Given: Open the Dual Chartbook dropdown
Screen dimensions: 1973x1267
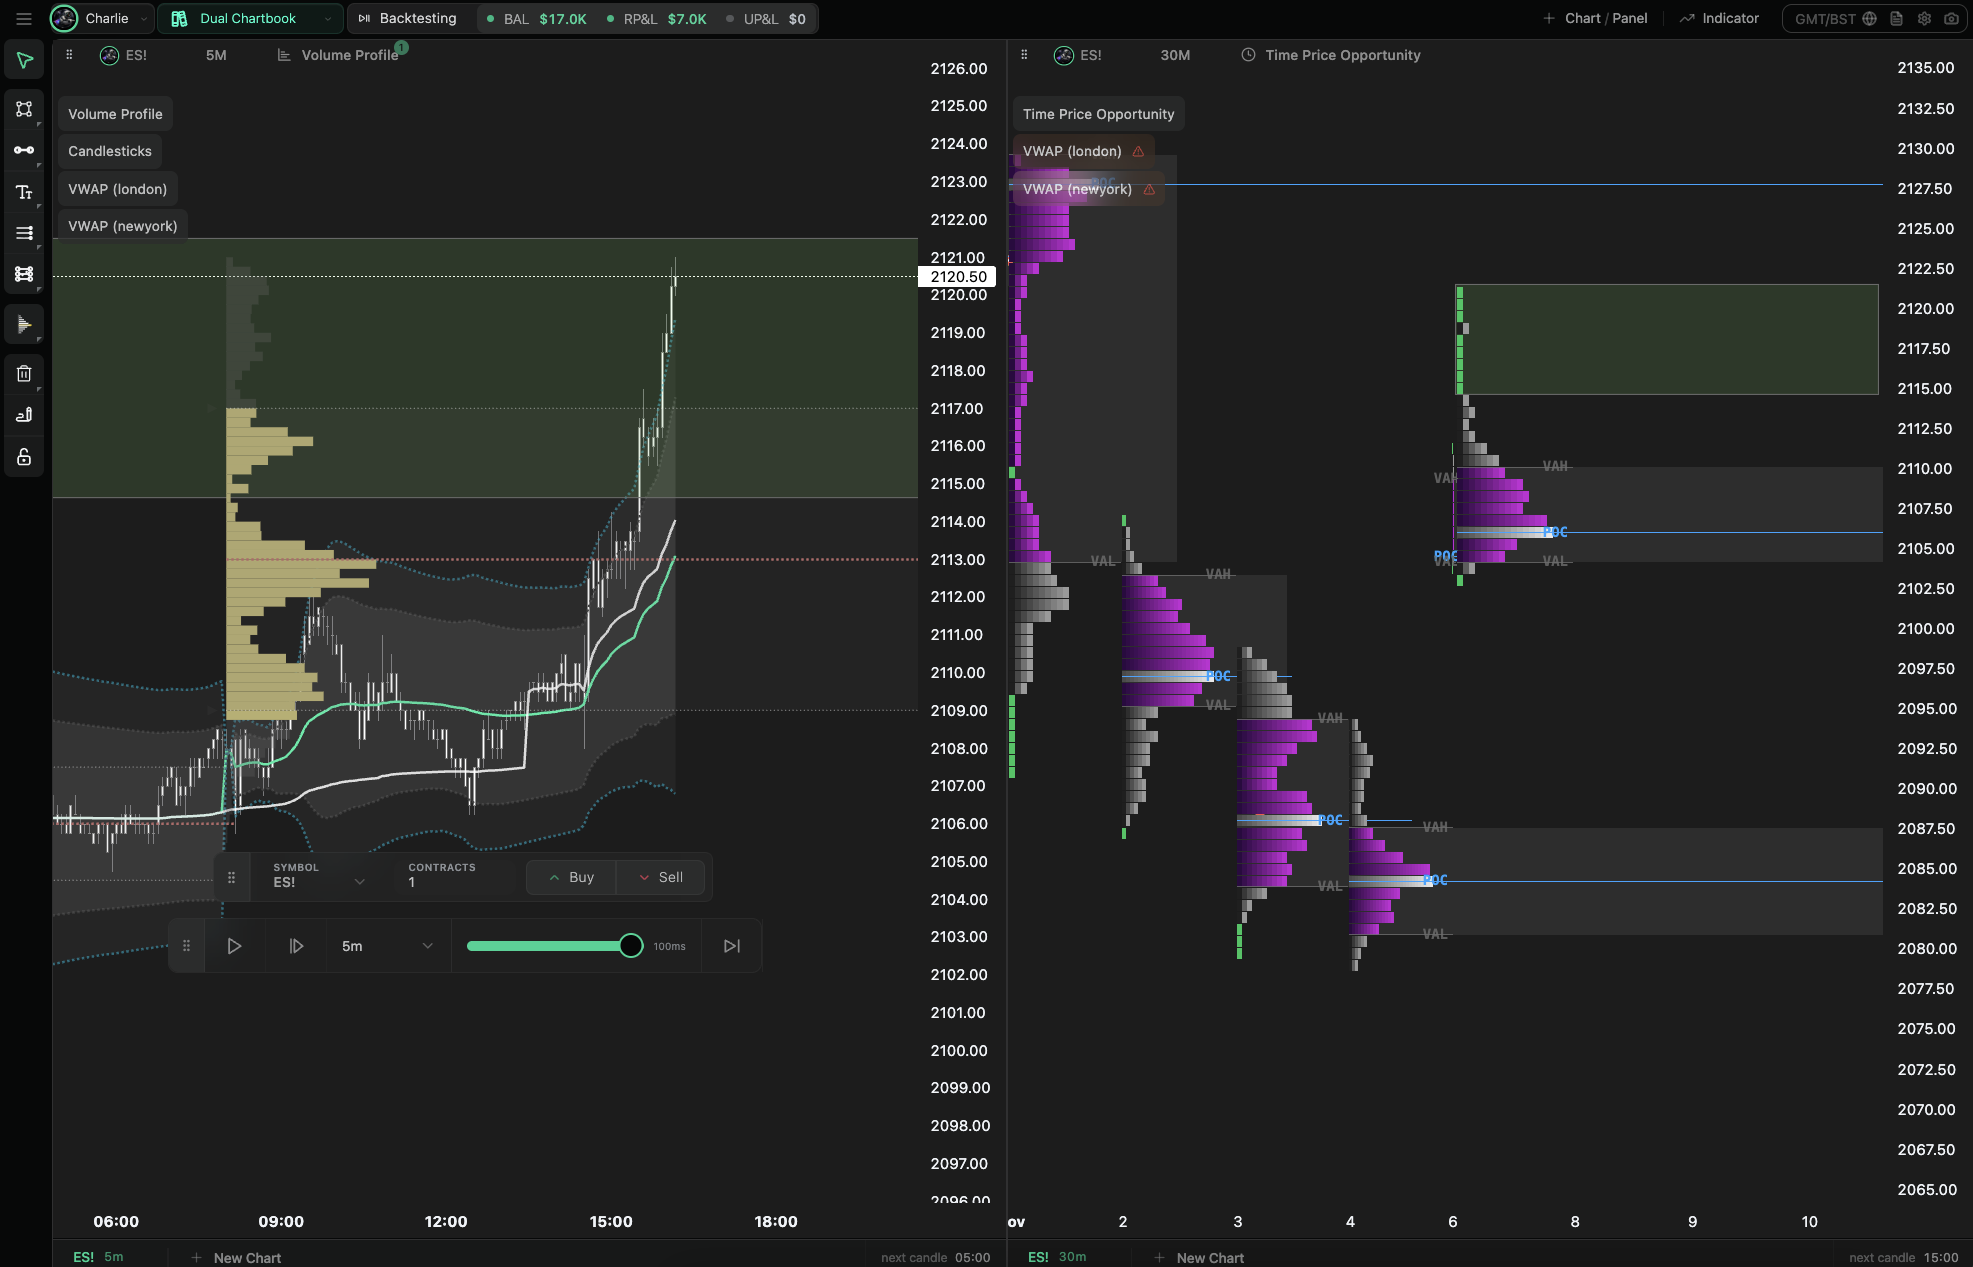Looking at the screenshot, I should pos(250,19).
